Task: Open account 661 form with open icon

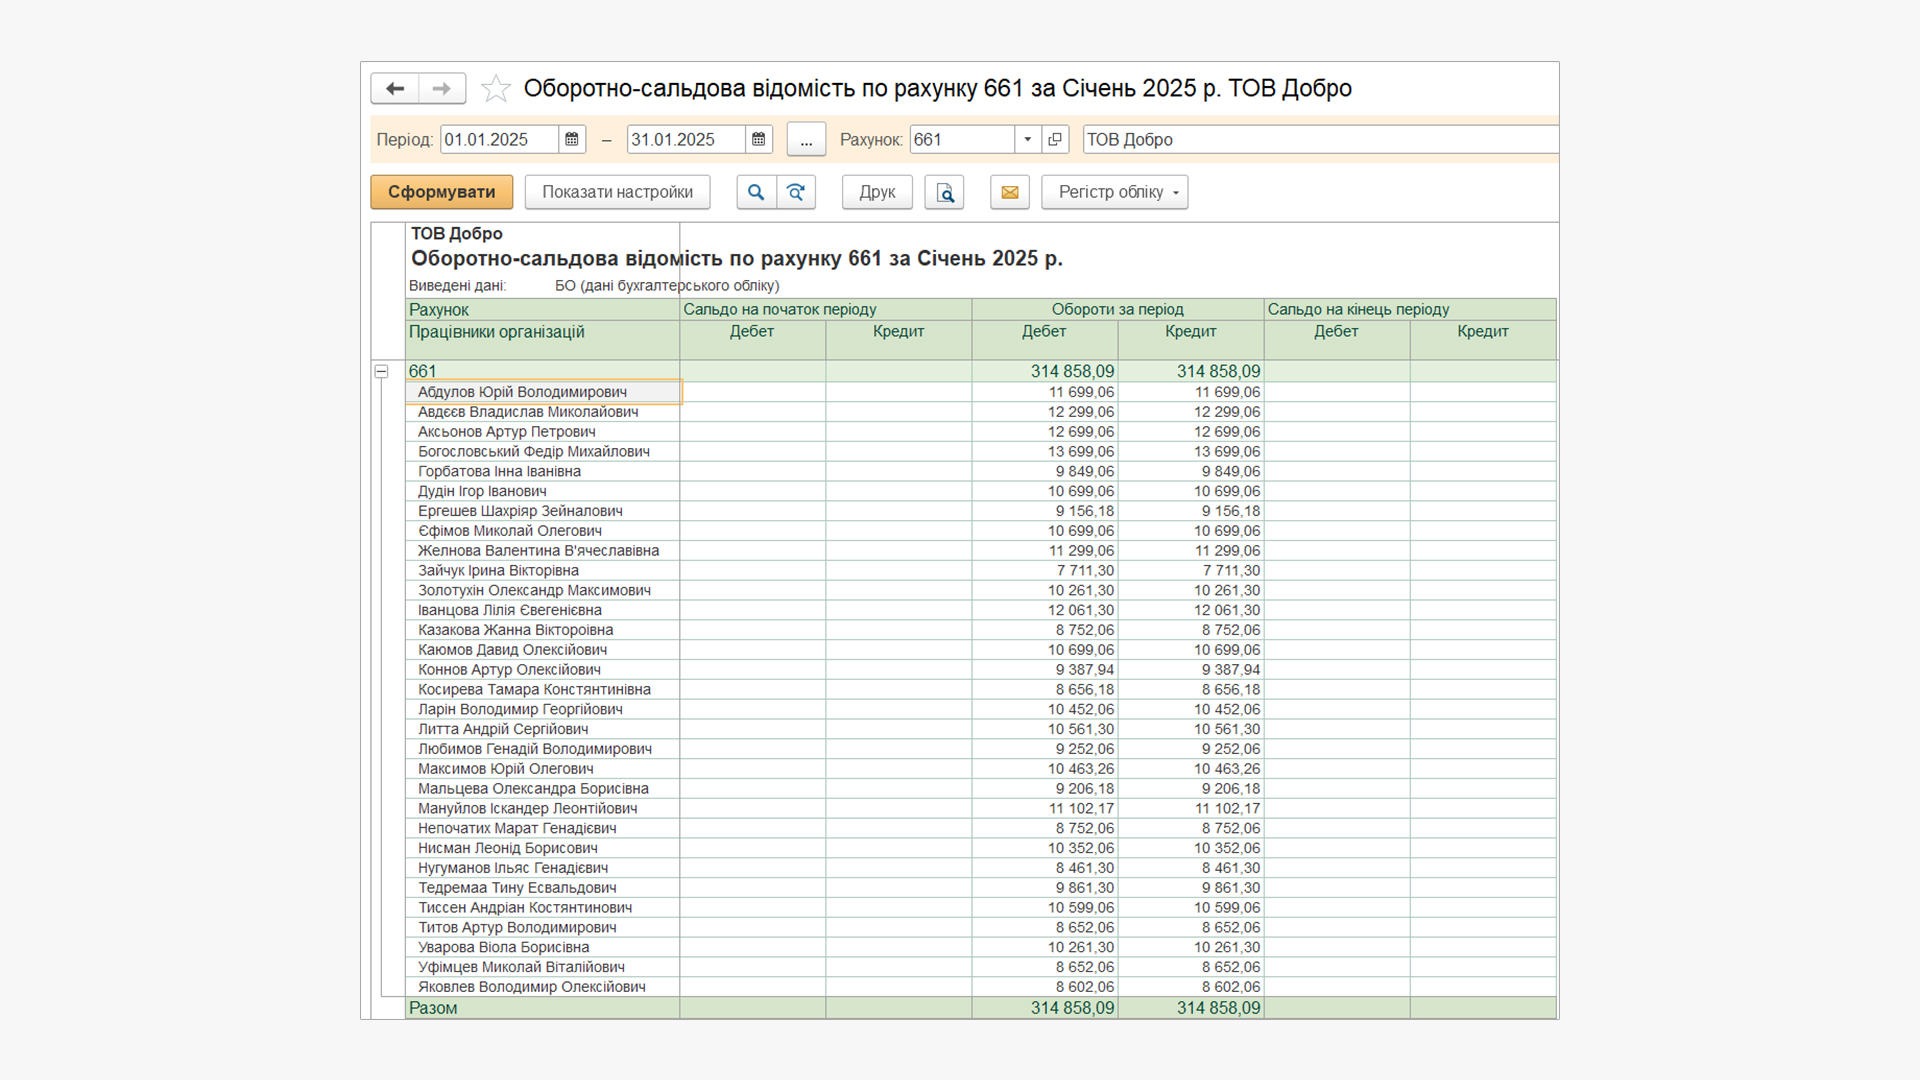Action: [1055, 140]
